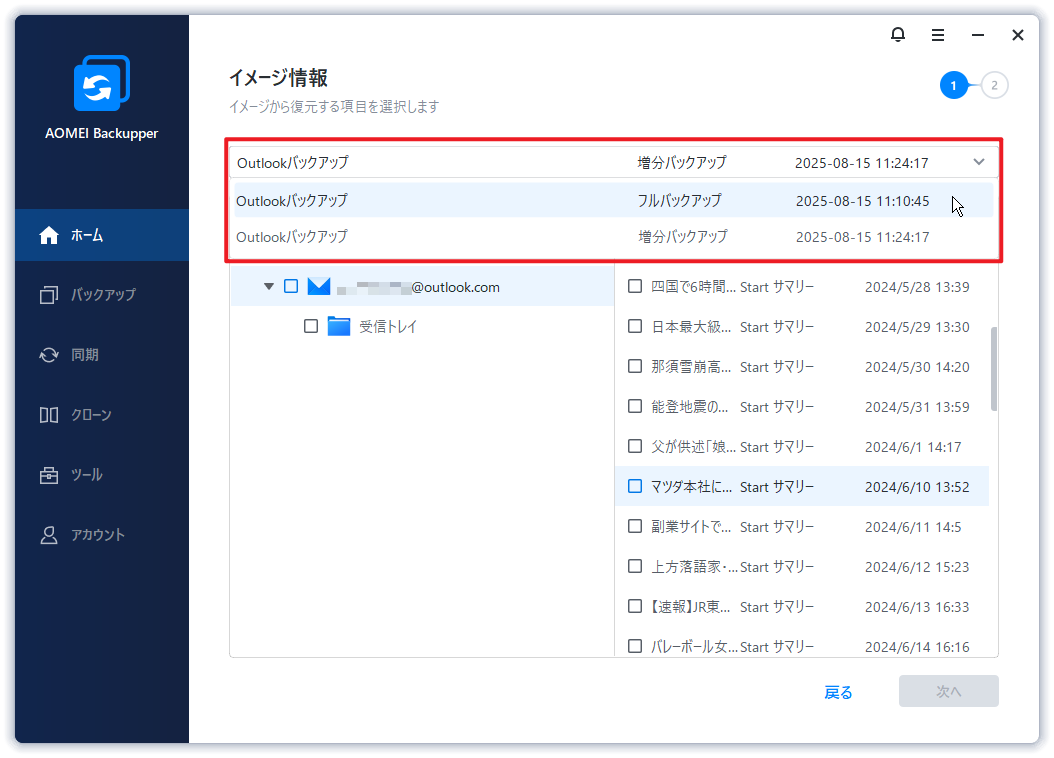Image resolution: width=1054 pixels, height=758 pixels.
Task: Check the 副業サイトで... email checkbox
Action: [x=635, y=526]
